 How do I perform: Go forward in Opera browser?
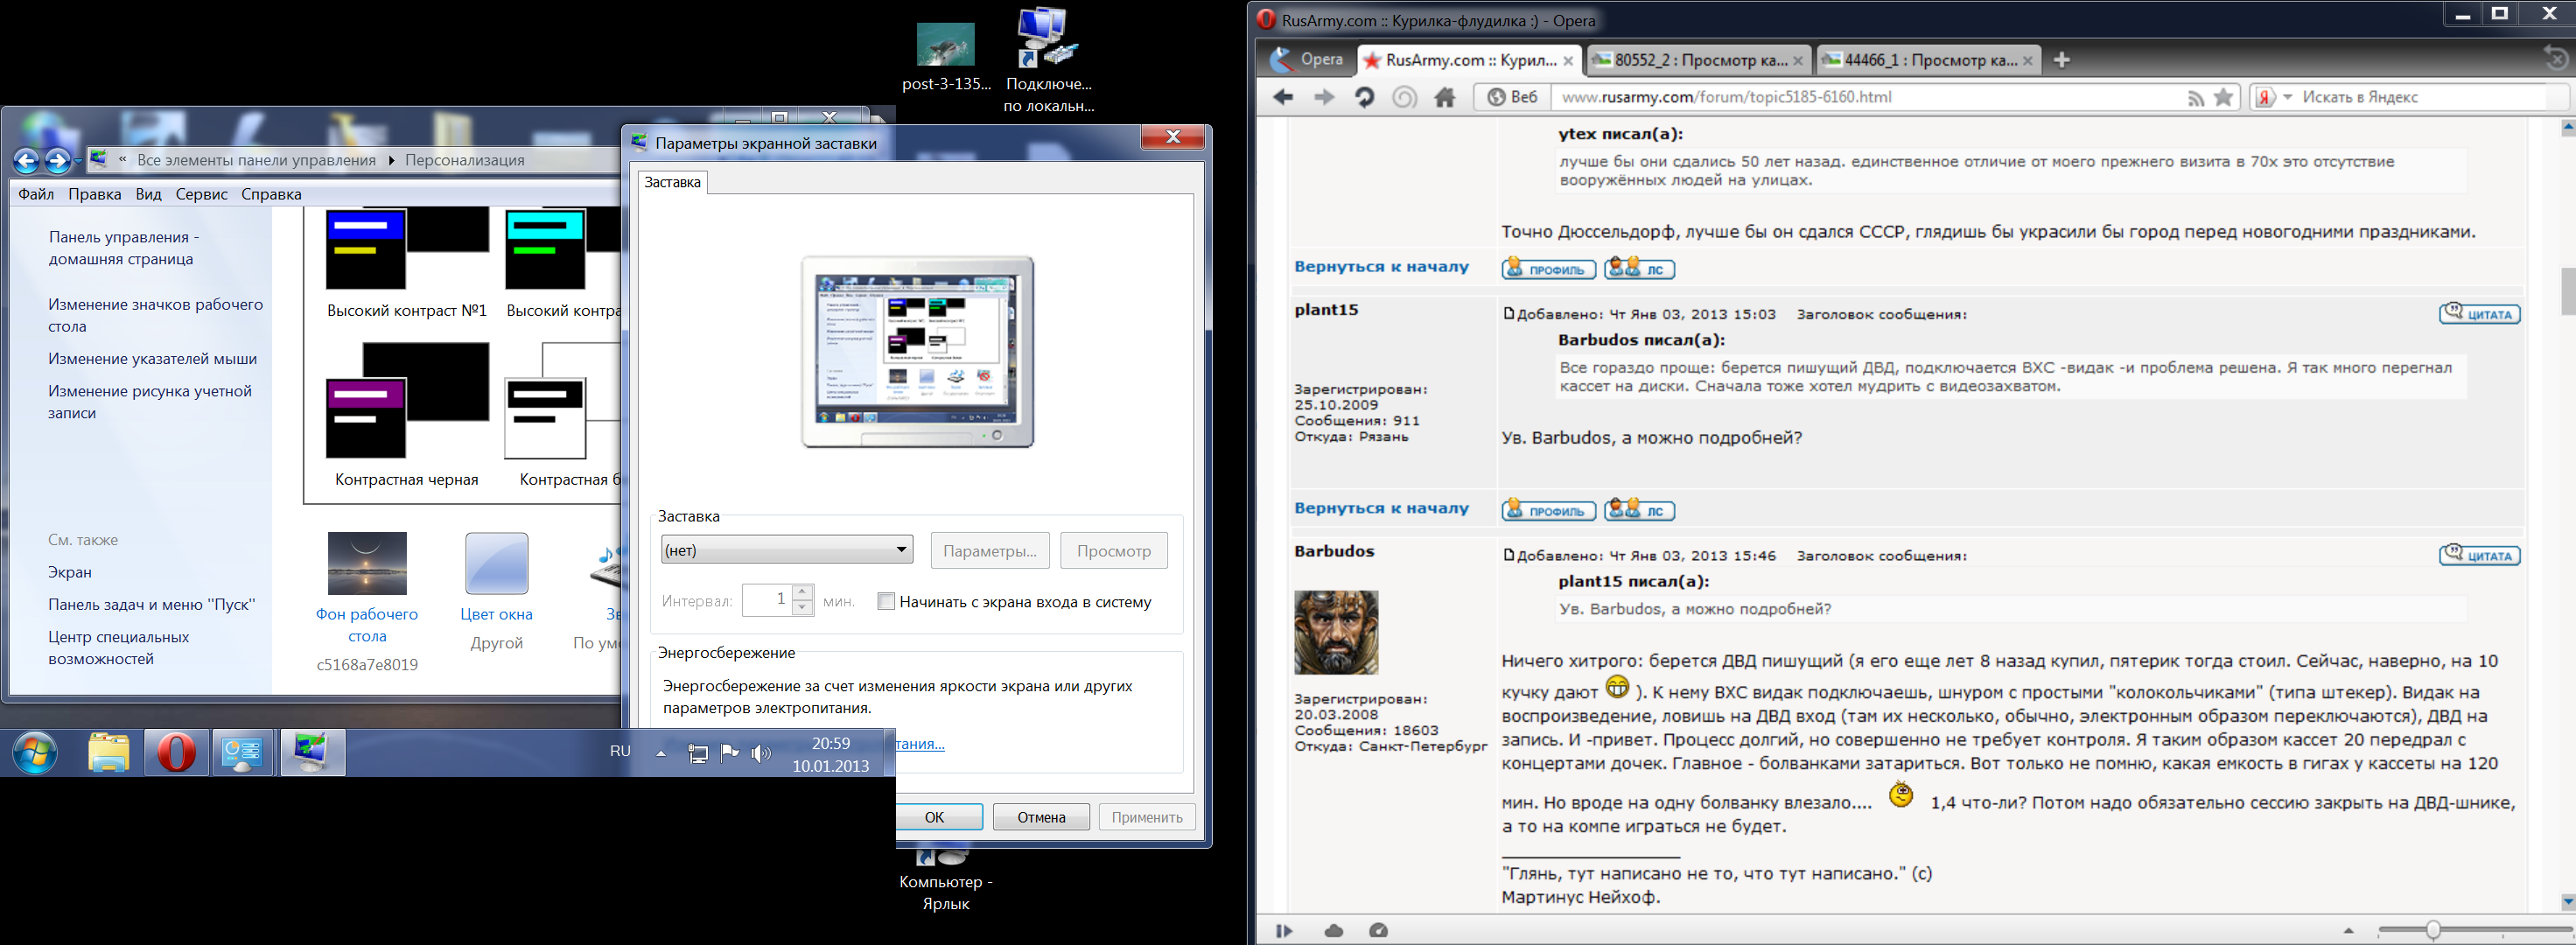click(1324, 97)
